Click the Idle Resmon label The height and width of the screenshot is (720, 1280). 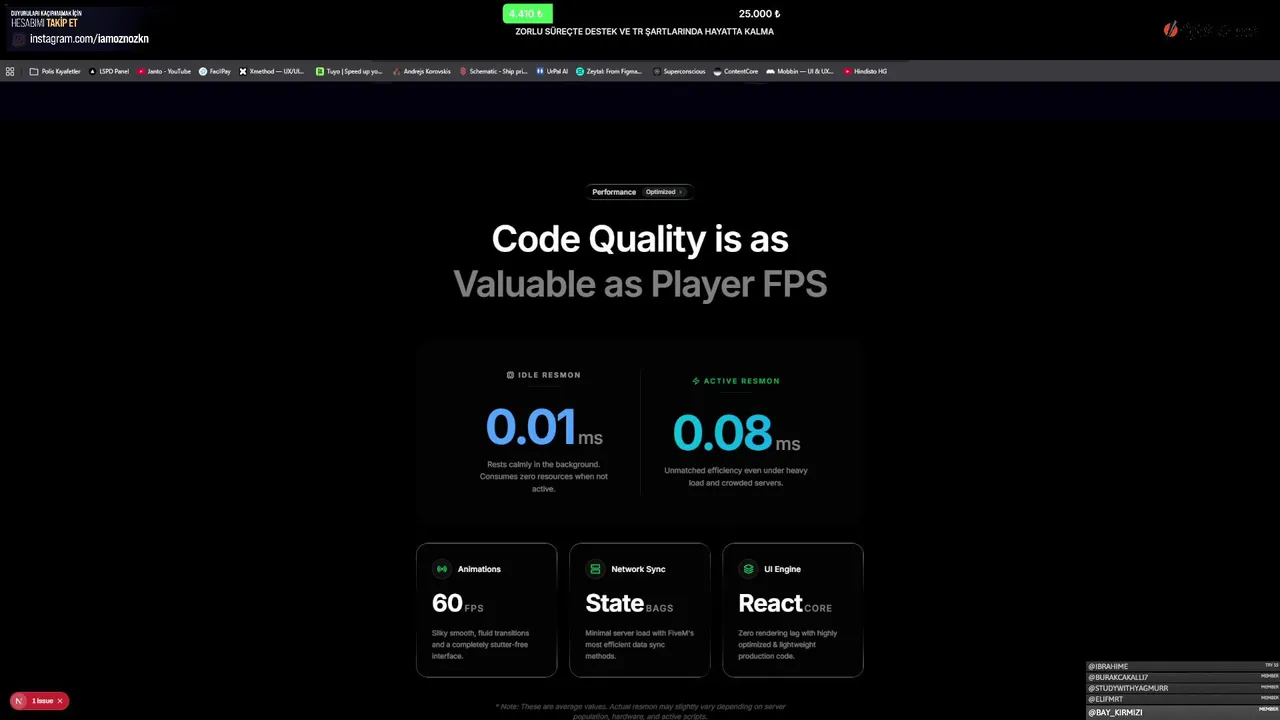[549, 375]
